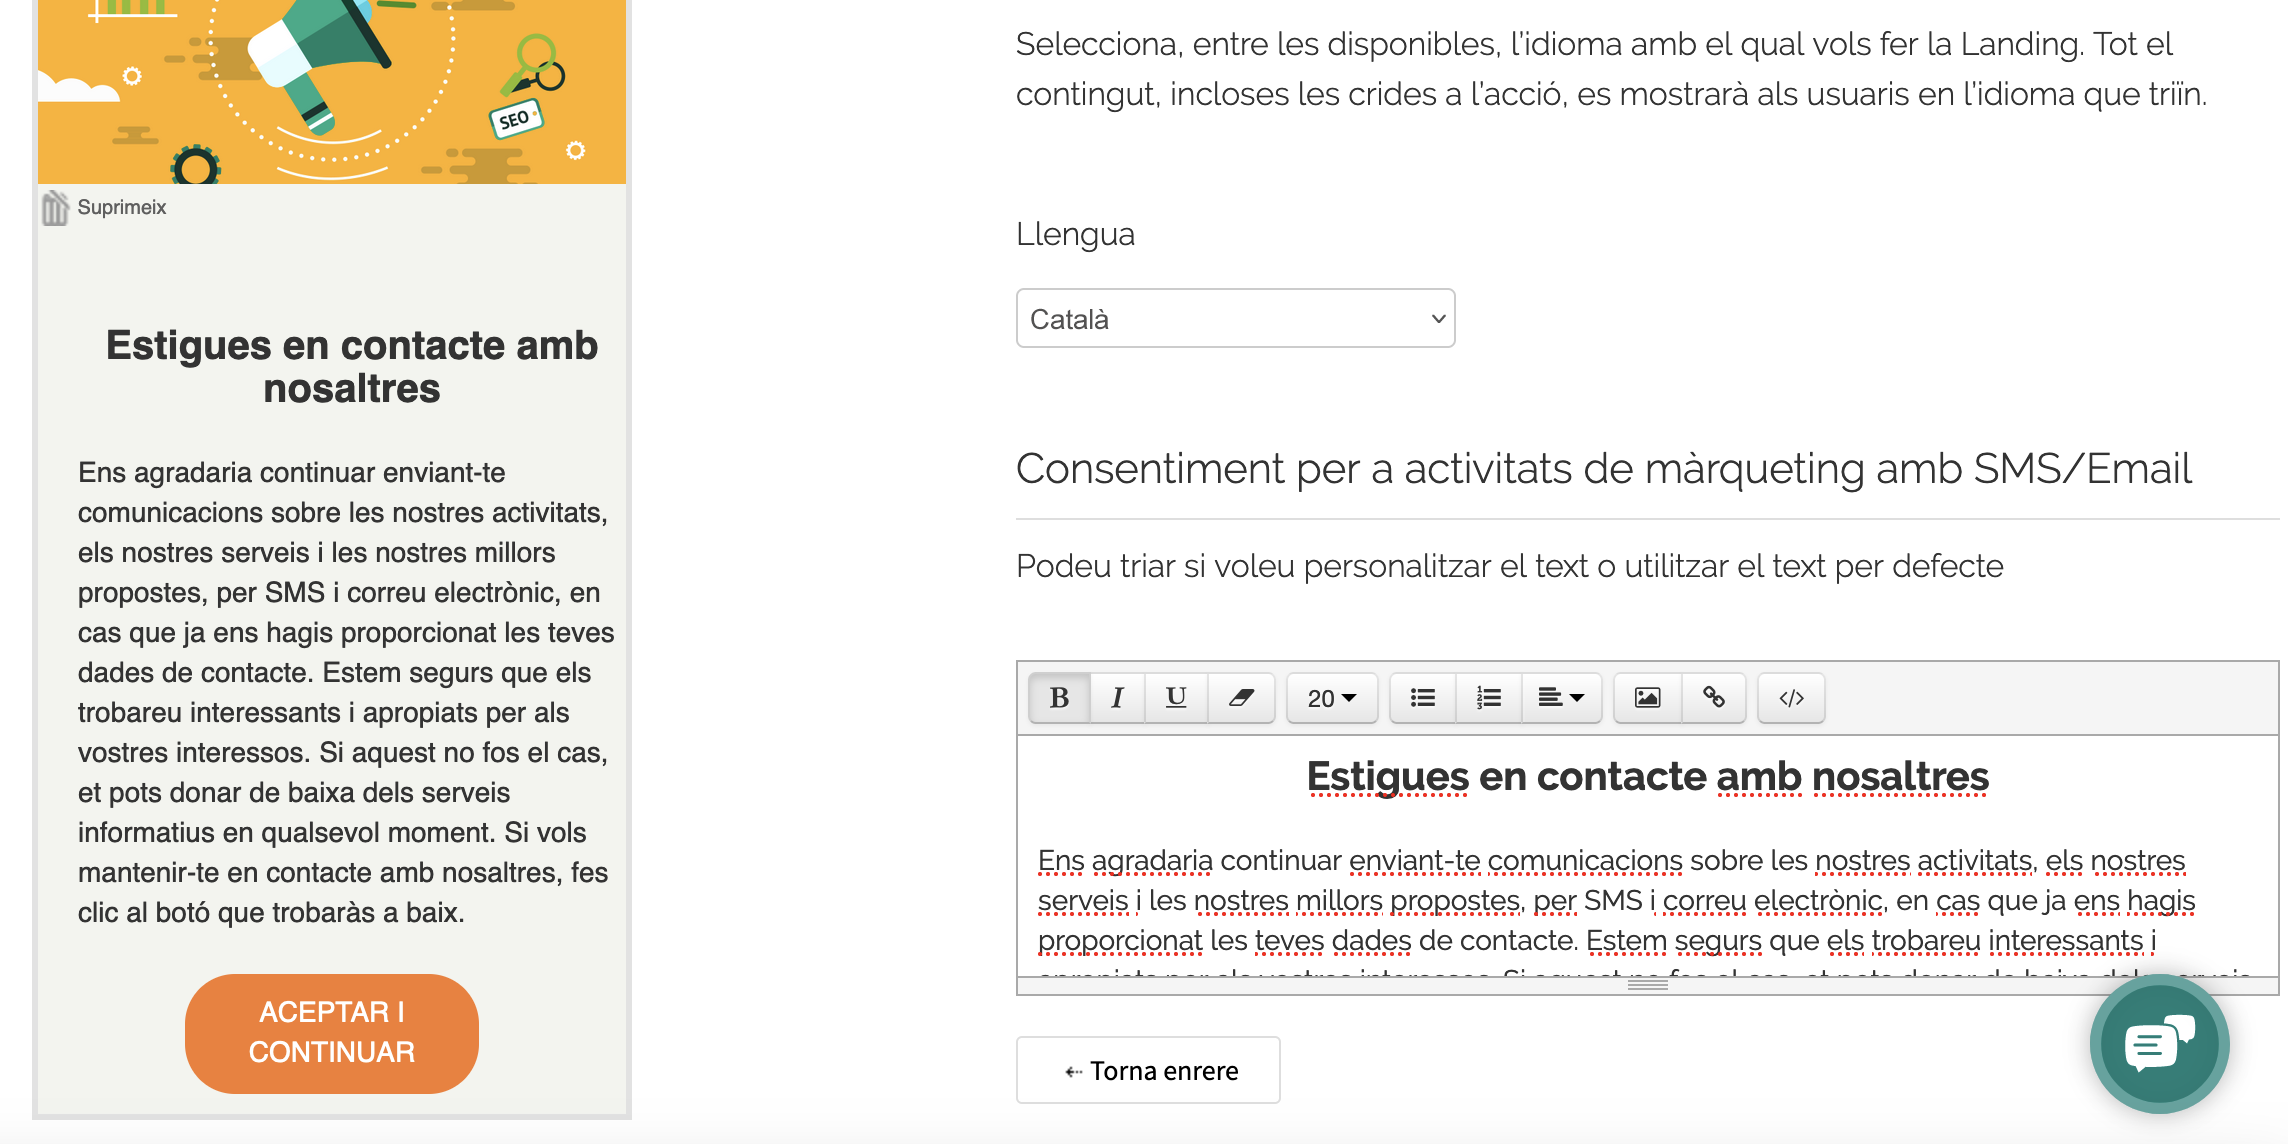Open the live chat bubble widget
The image size is (2288, 1144).
(2159, 1044)
